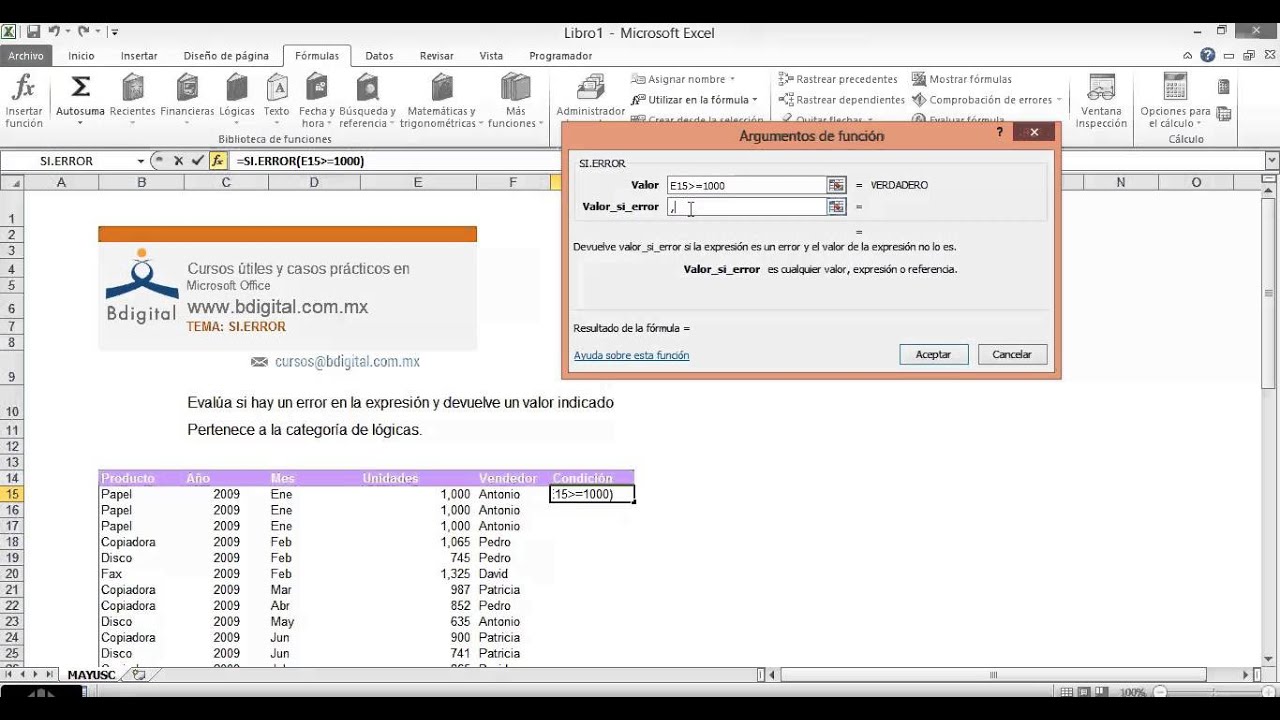The height and width of the screenshot is (720, 1280).
Task: Click the Redo arrow icon
Action: pos(83,32)
